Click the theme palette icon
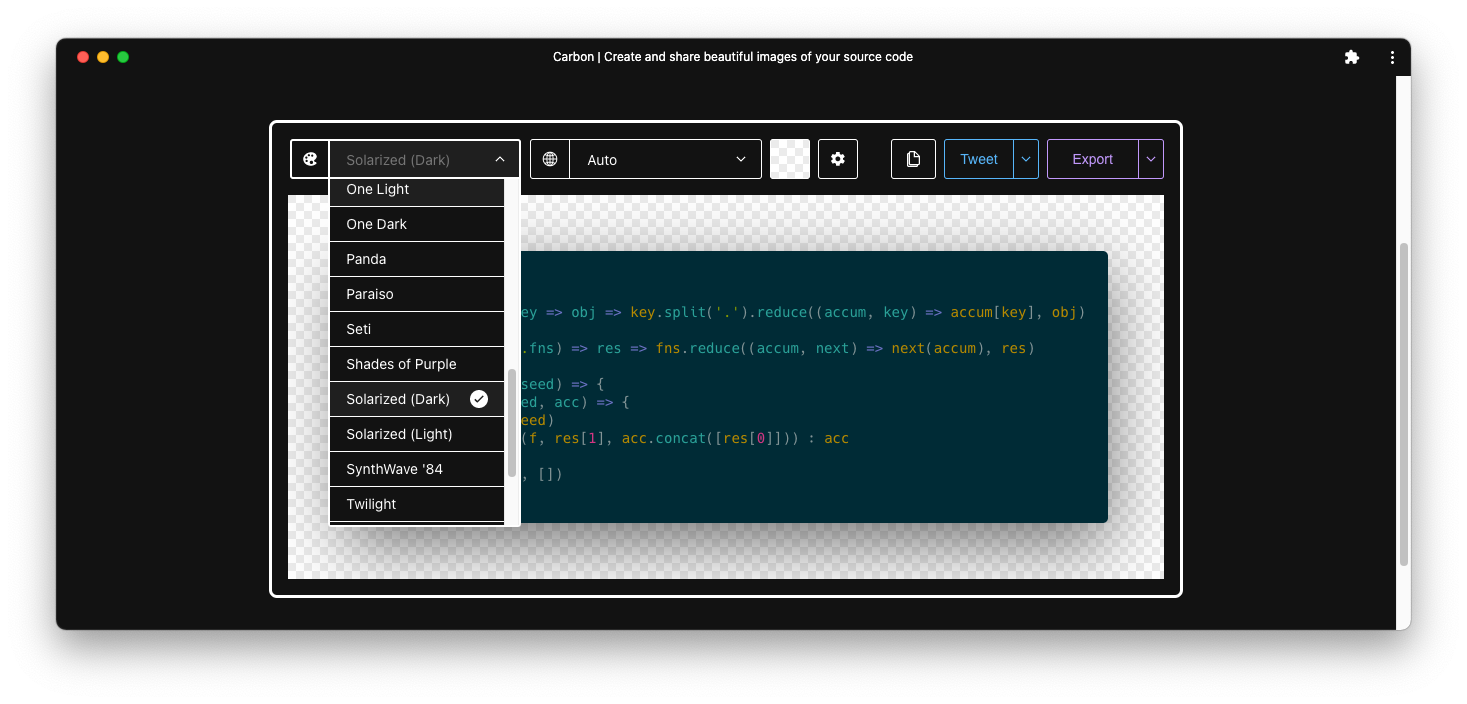 tap(310, 159)
